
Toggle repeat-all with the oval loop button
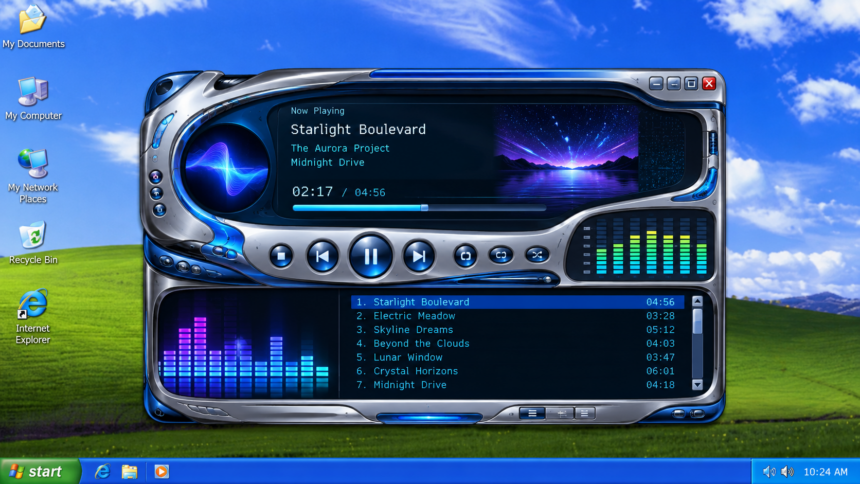tap(501, 255)
